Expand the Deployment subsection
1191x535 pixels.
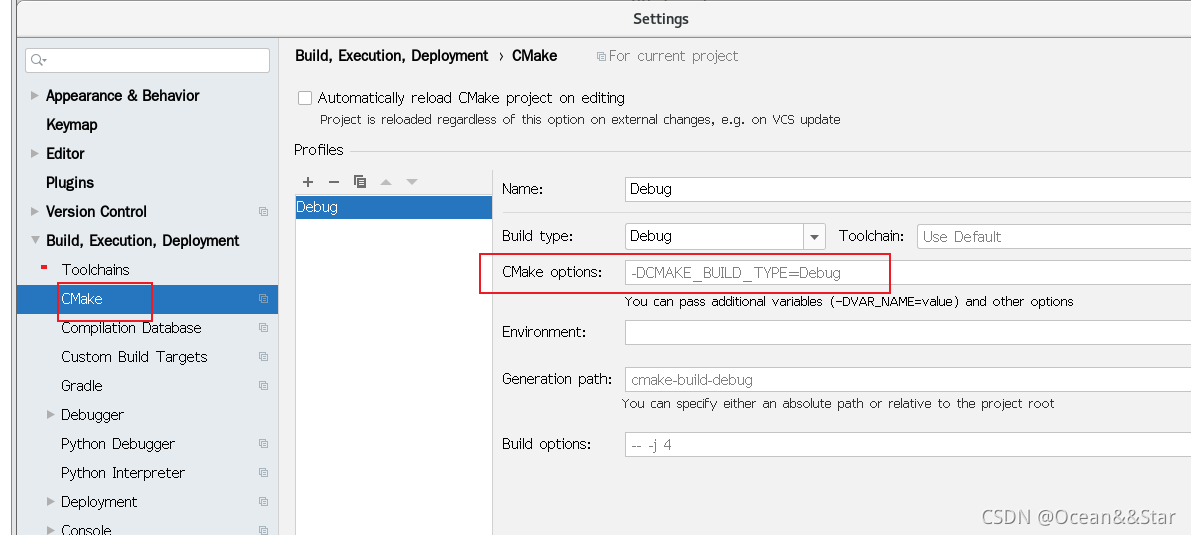click(x=51, y=502)
